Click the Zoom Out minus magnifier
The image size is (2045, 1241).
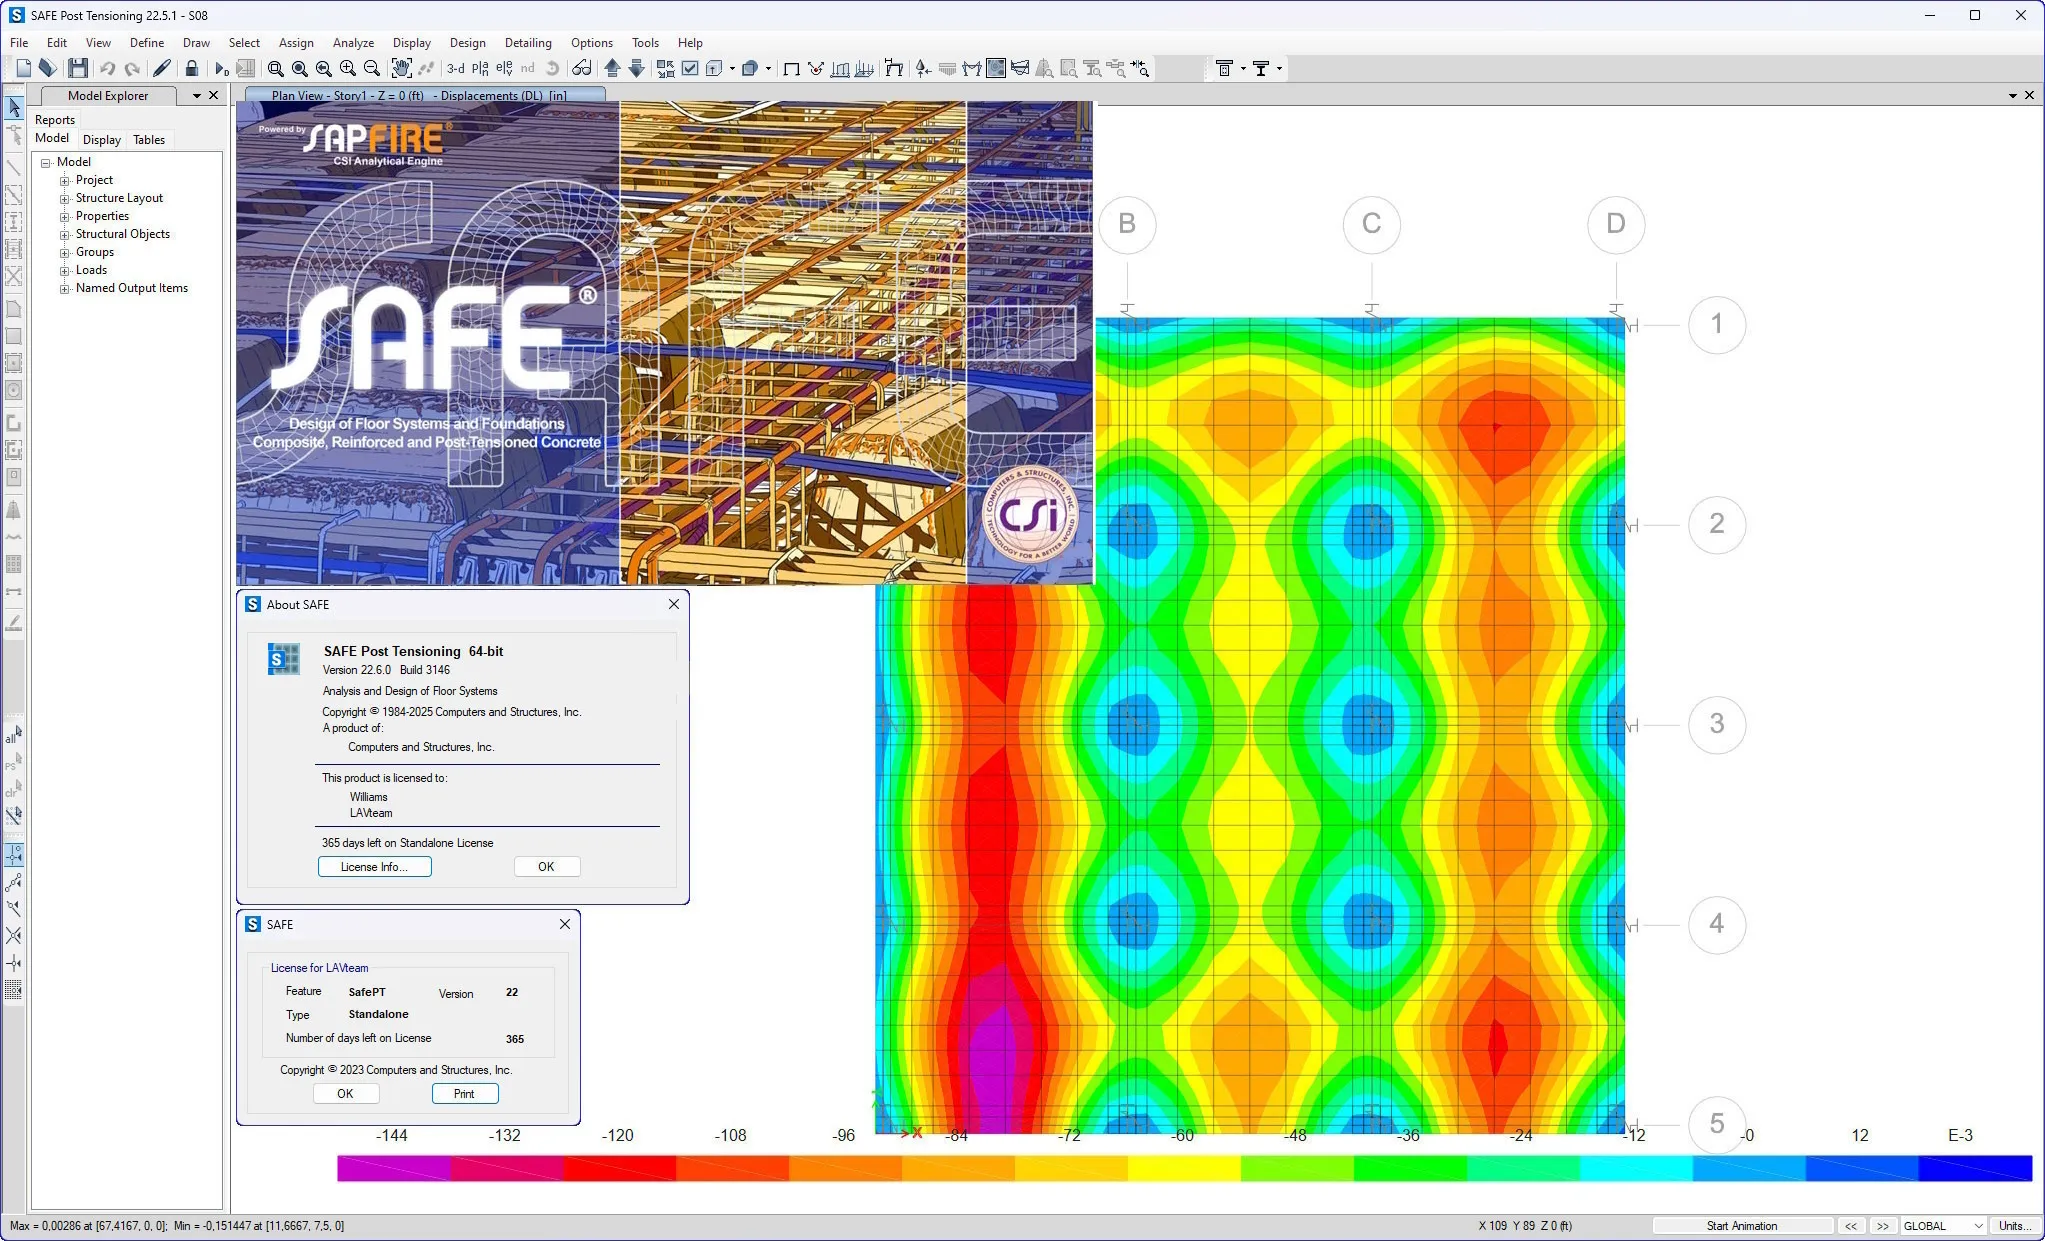tap(371, 69)
